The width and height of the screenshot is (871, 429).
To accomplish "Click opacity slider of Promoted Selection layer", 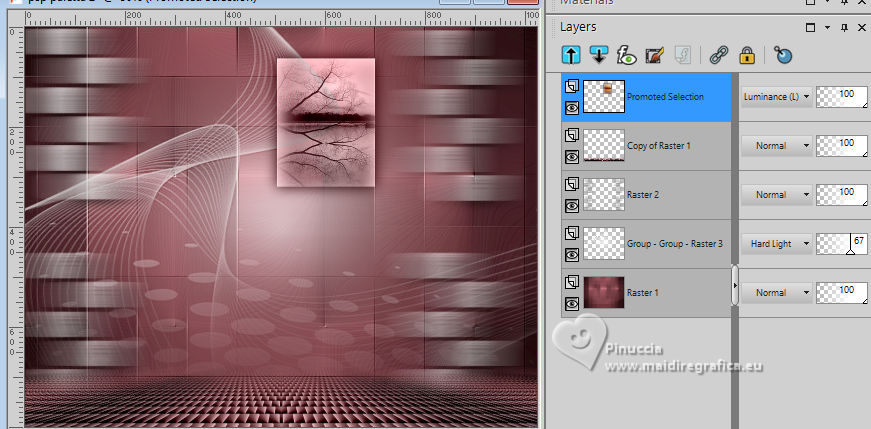I will point(842,97).
